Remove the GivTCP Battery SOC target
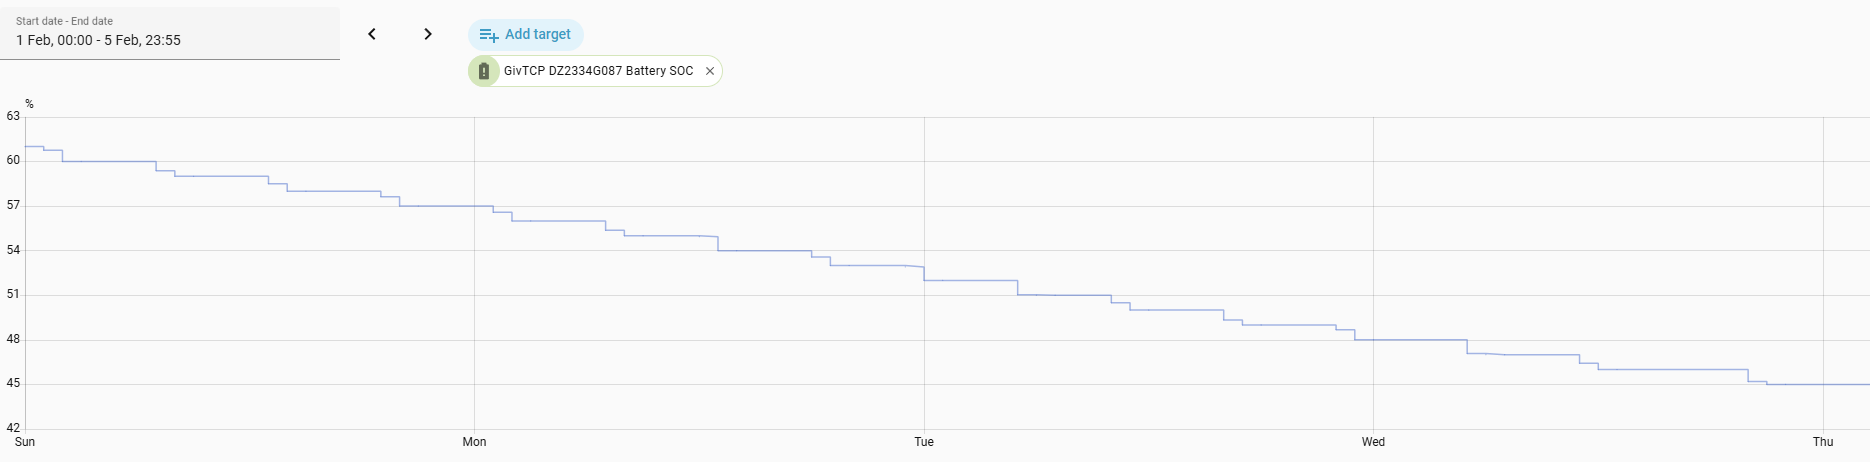Viewport: 1870px width, 462px height. click(710, 71)
